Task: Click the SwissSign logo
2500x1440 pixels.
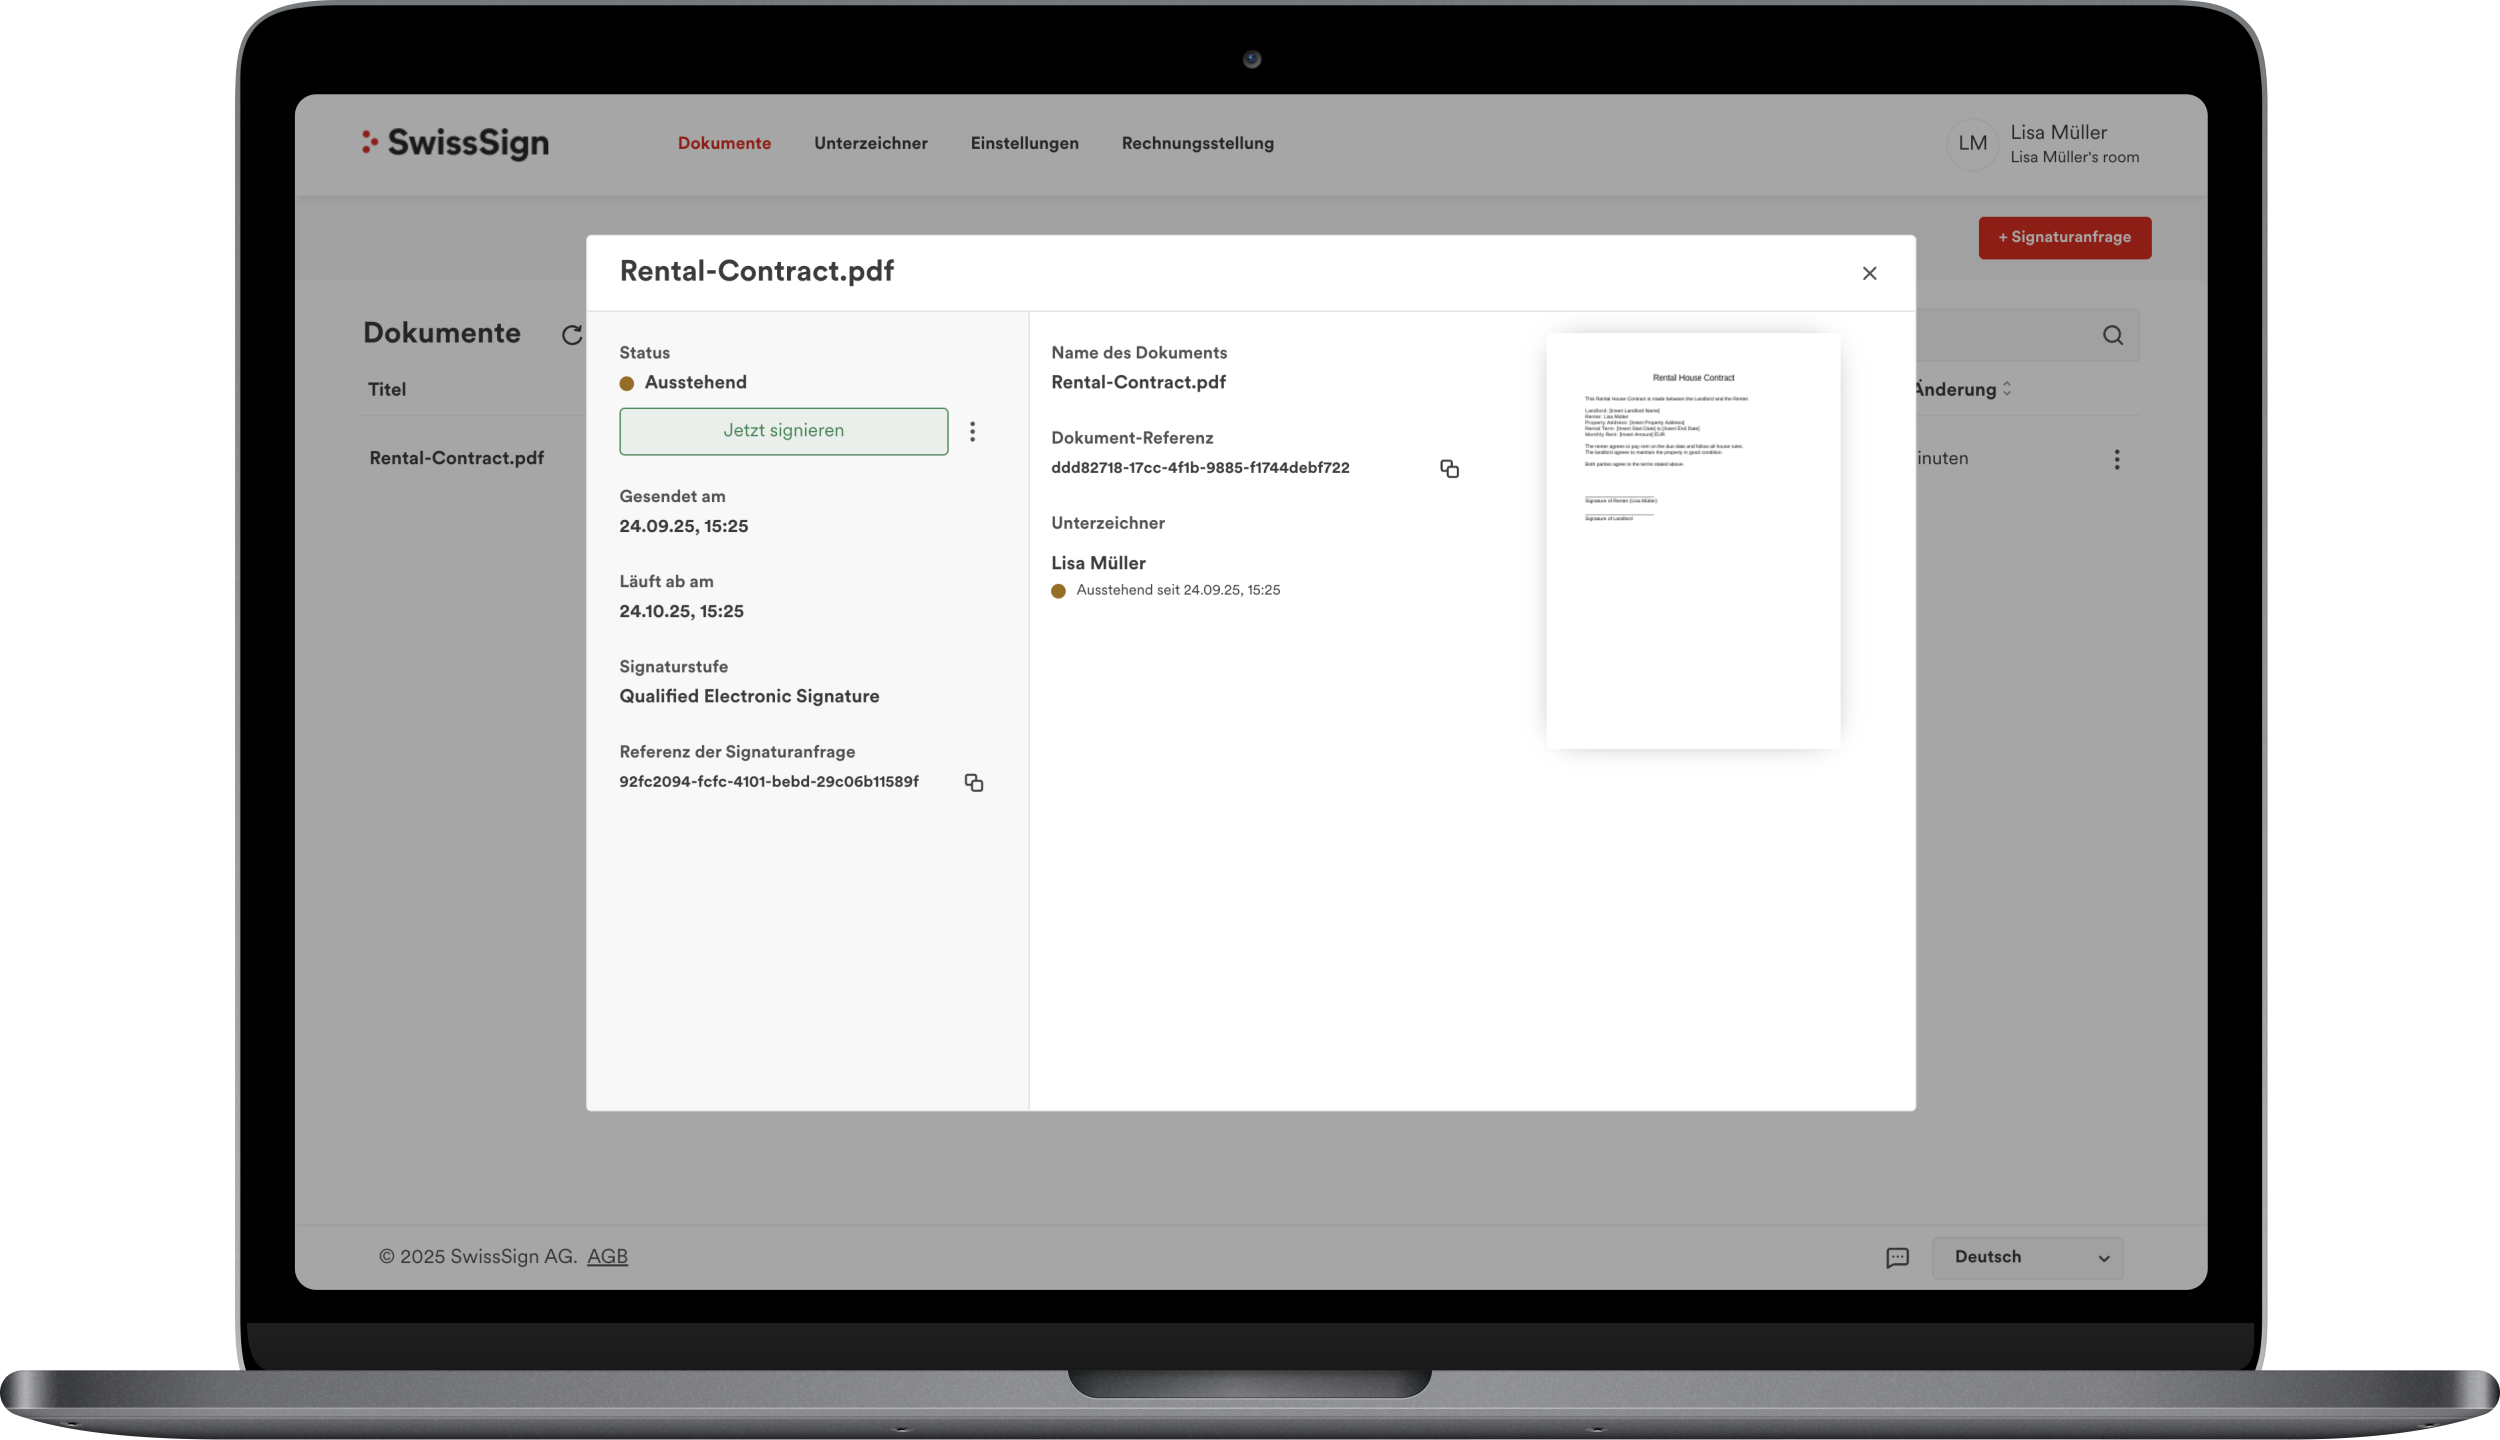Action: pos(457,143)
